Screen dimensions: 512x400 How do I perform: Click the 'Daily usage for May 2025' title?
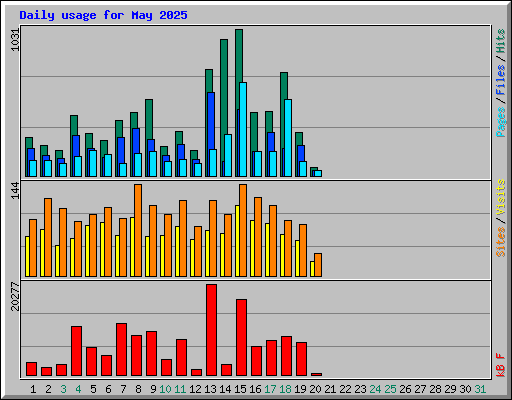coord(103,15)
